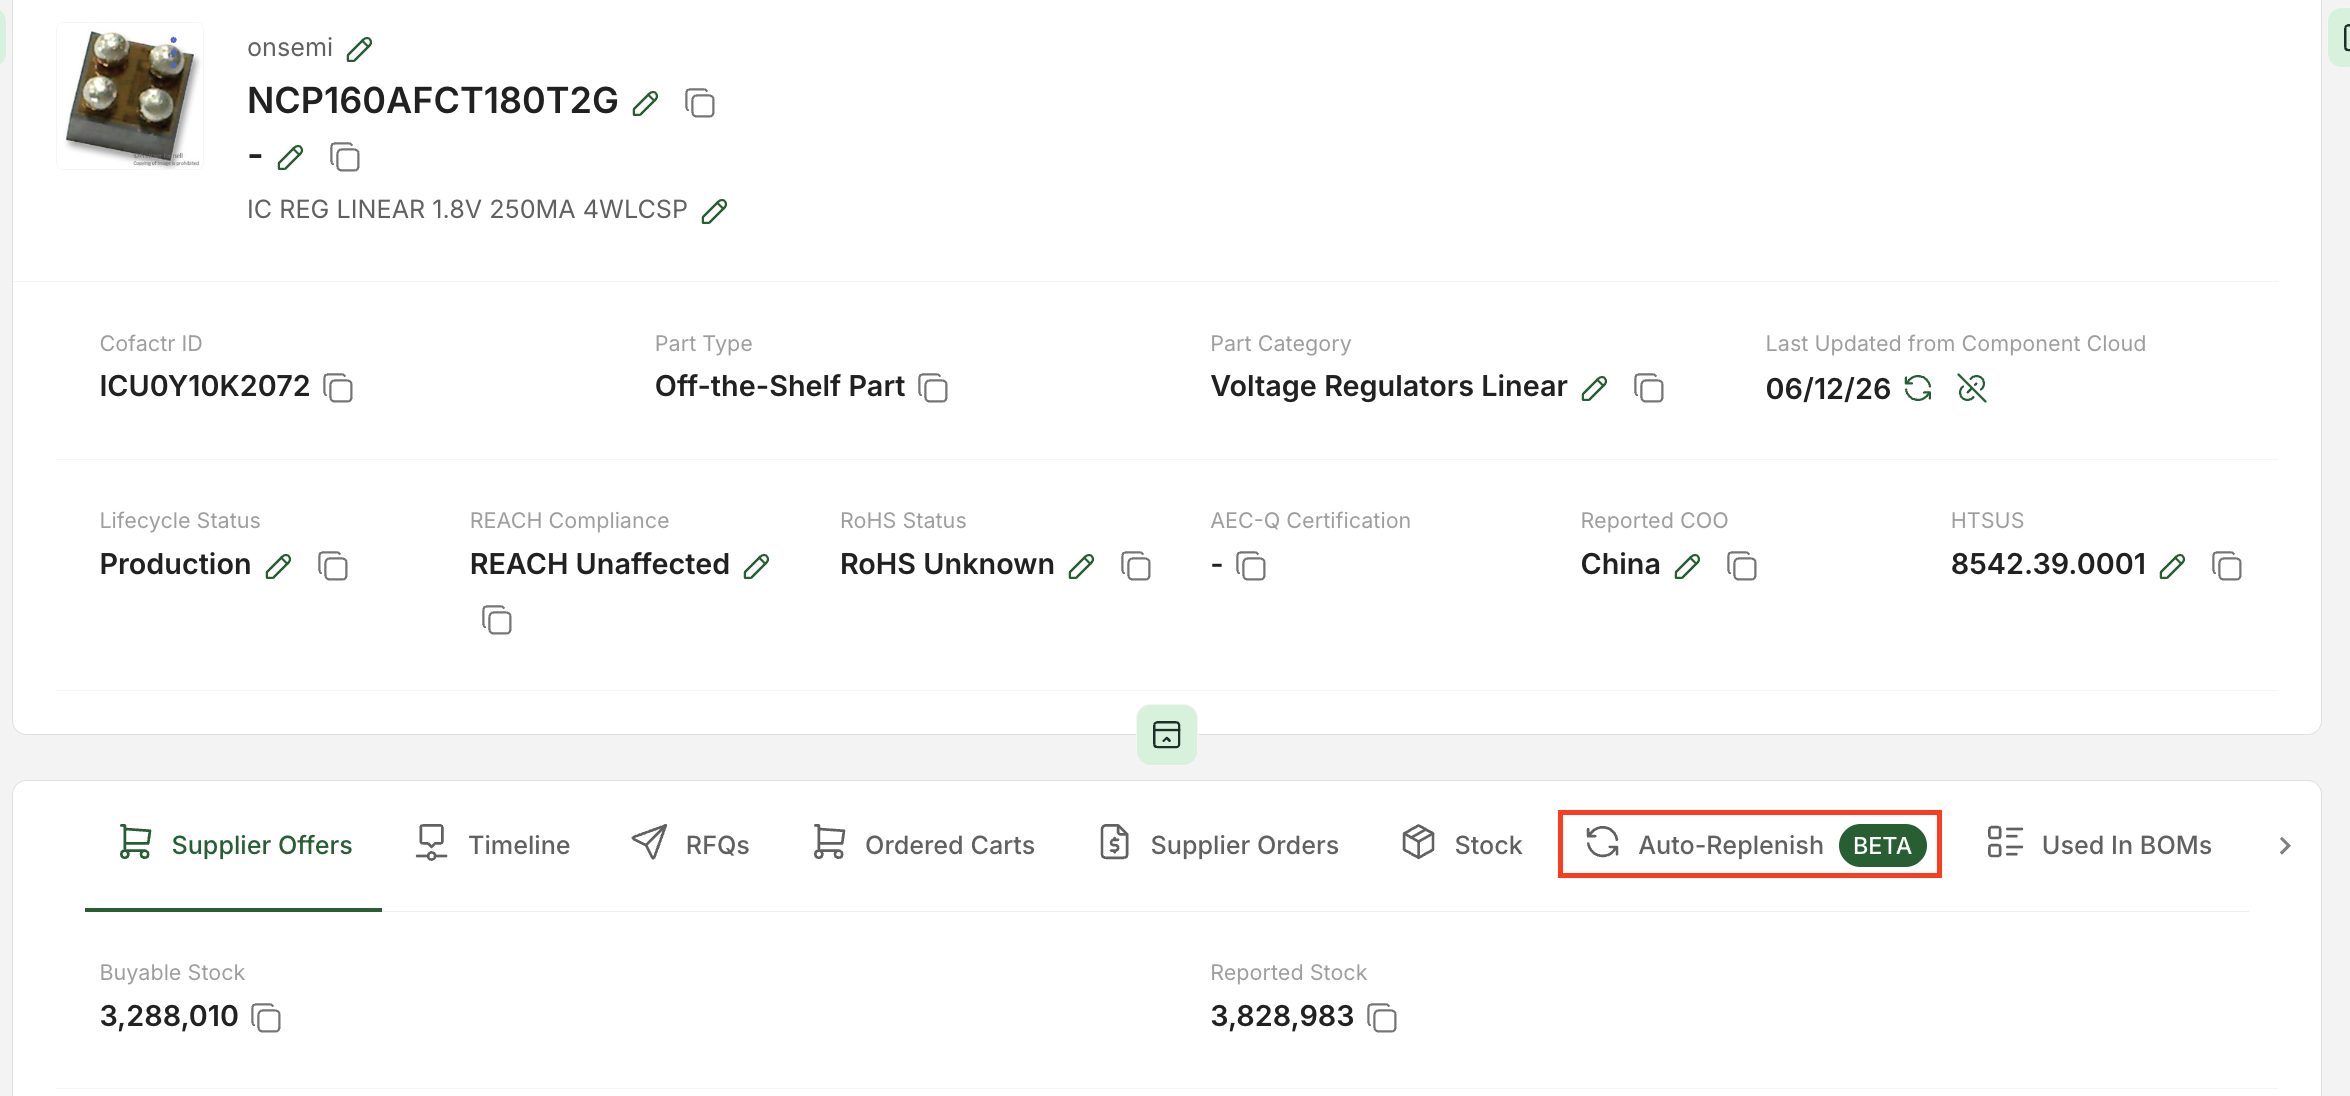
Task: Click the 3,288,010 buyable stock value
Action: (169, 1016)
